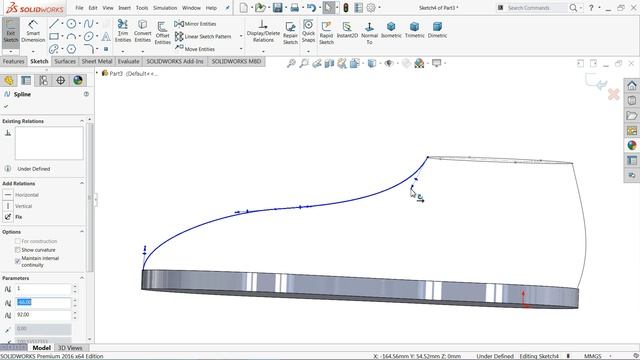Open the Insert menu
The width and height of the screenshot is (640, 360).
[x=124, y=8]
